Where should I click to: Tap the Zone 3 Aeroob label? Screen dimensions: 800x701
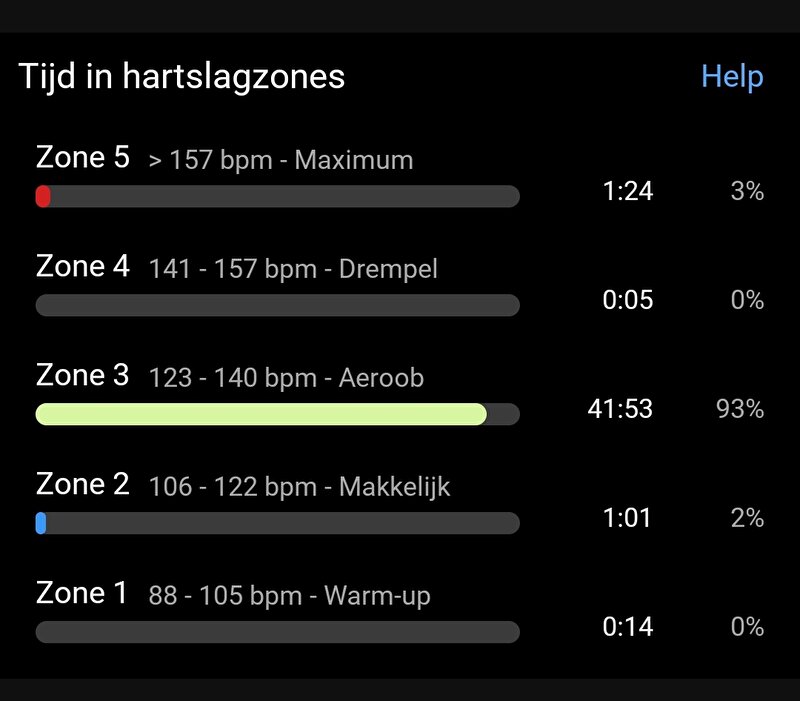230,377
